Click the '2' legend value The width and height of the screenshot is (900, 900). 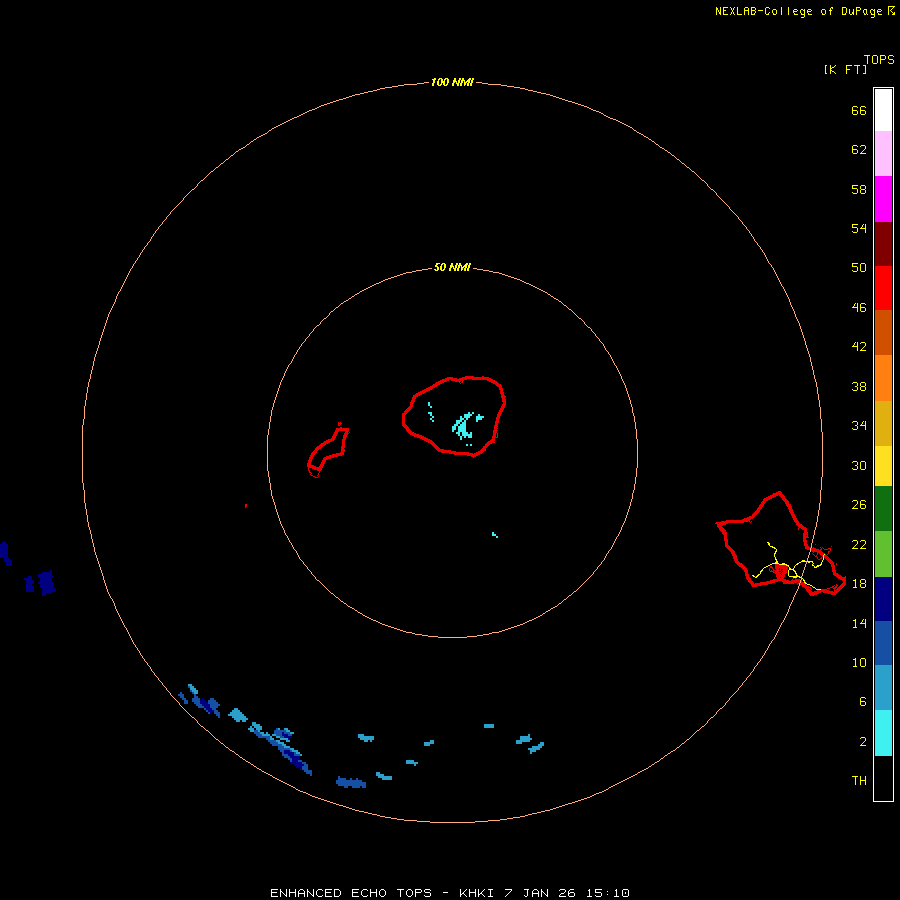pos(863,741)
